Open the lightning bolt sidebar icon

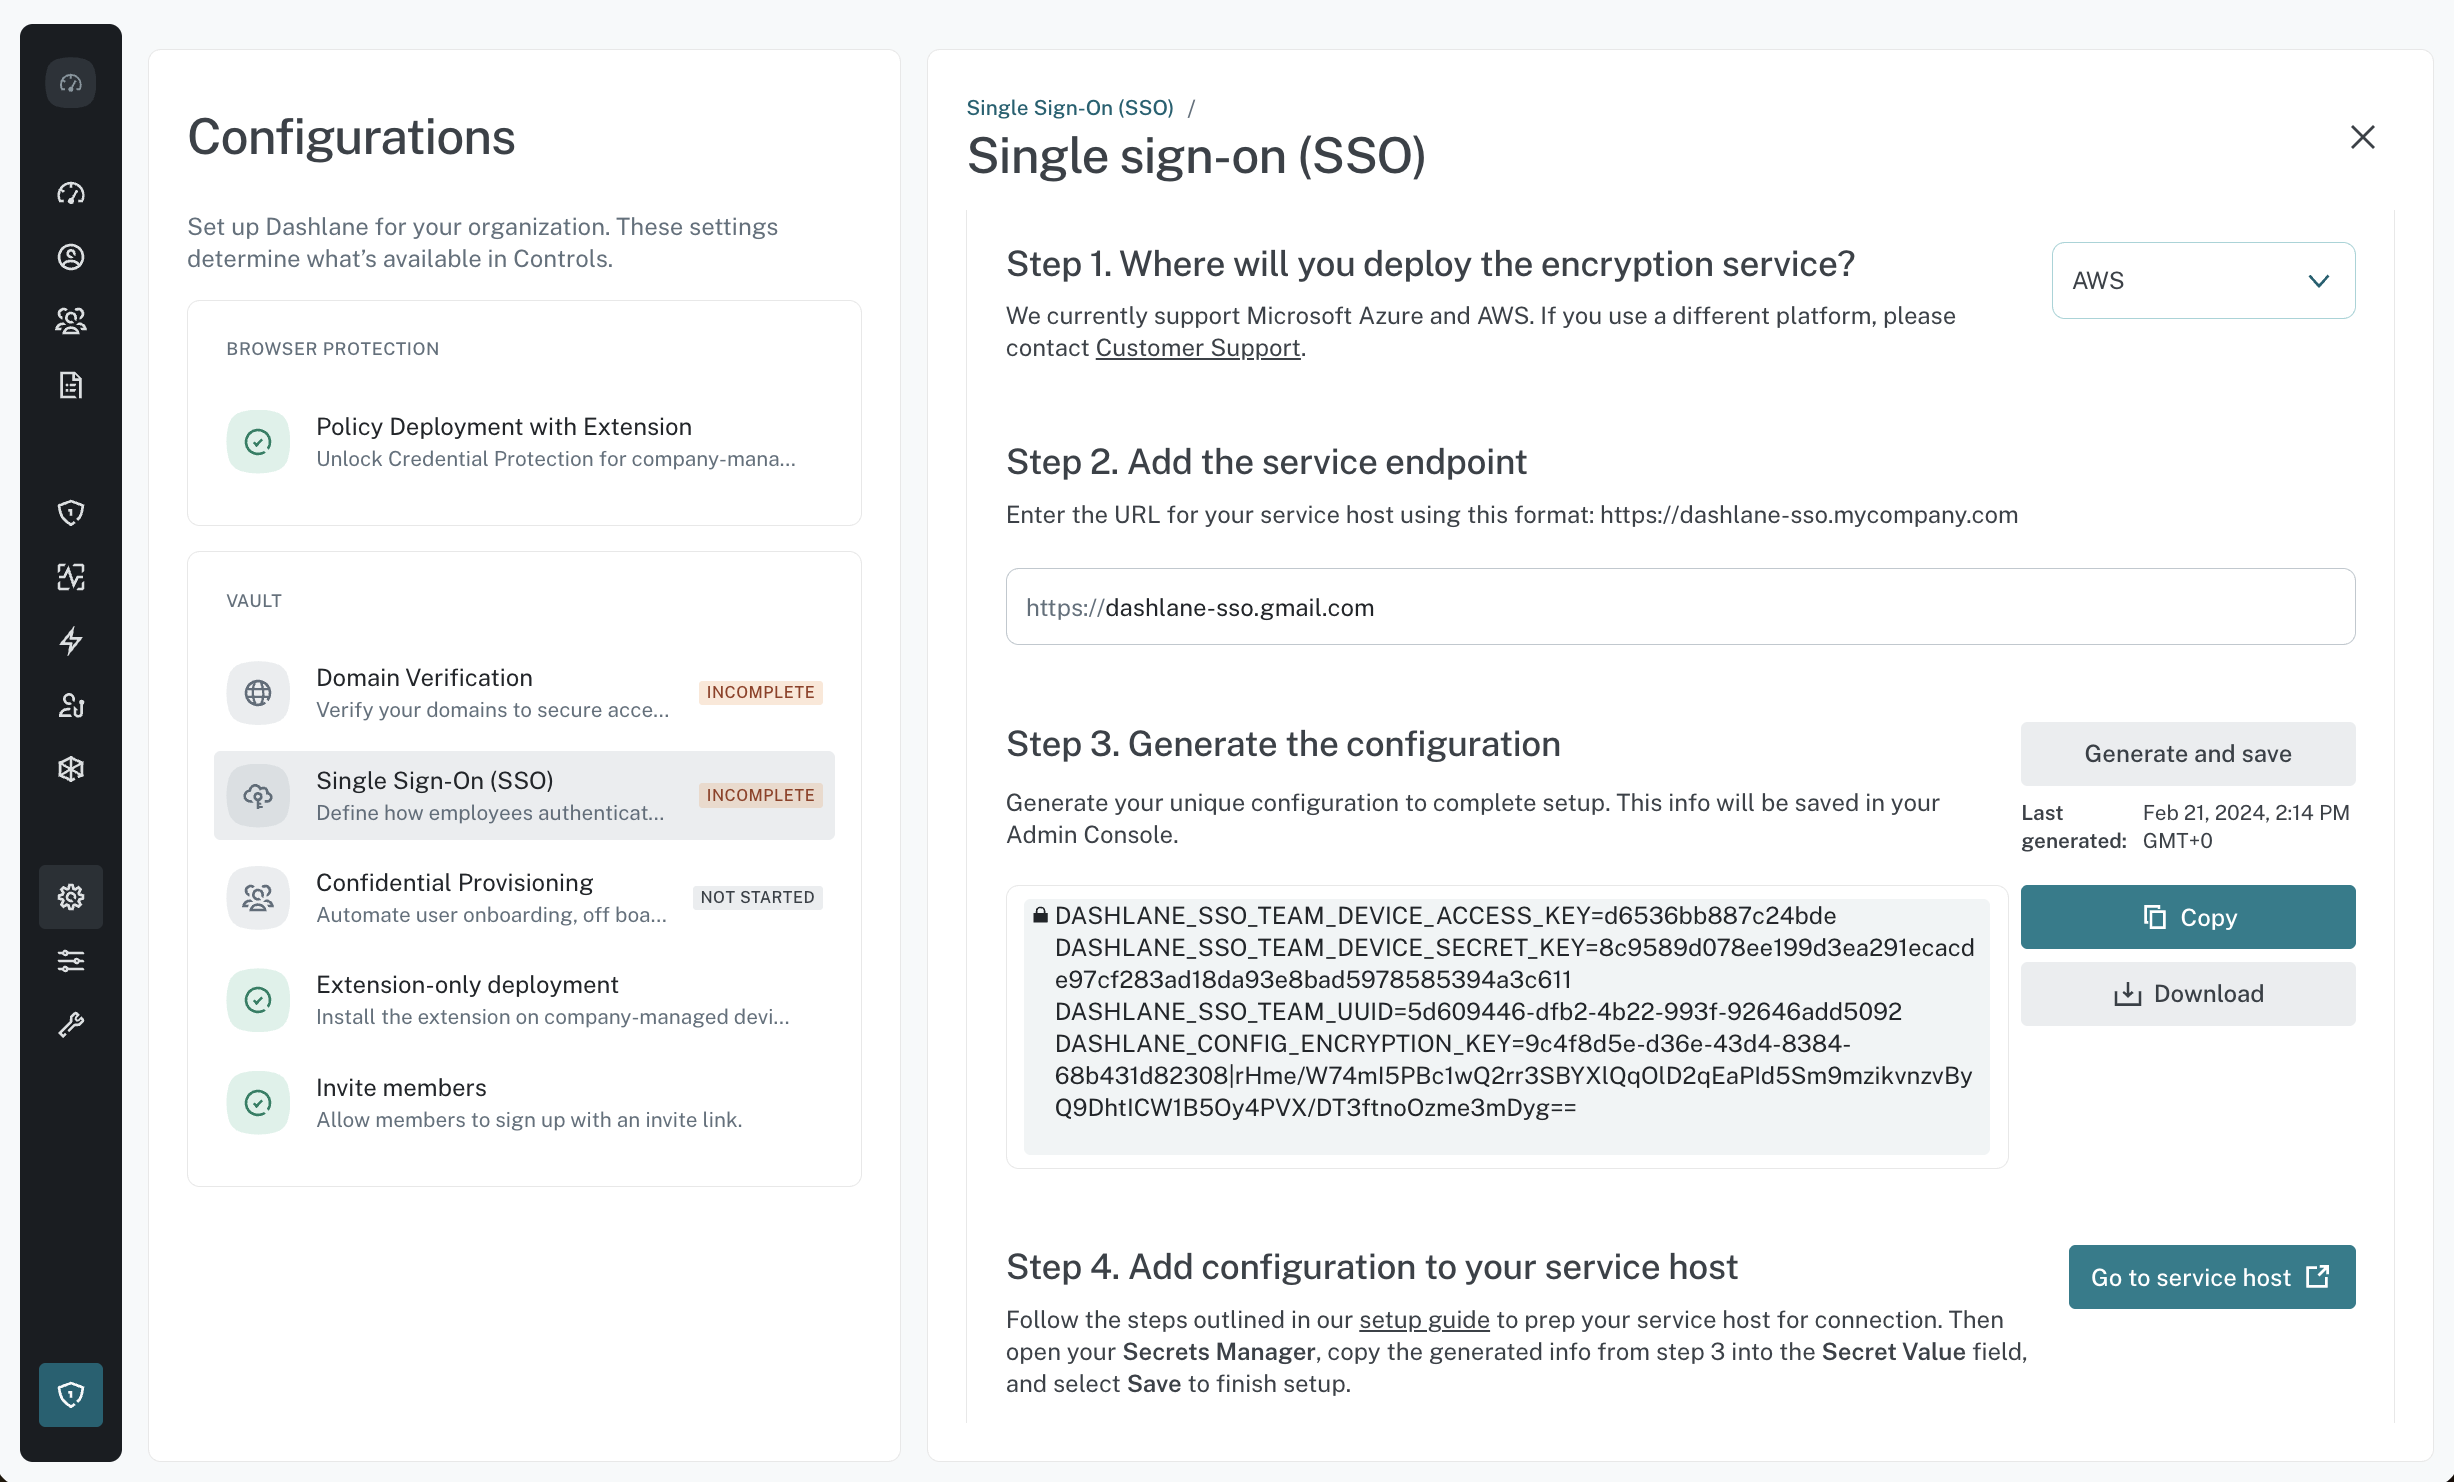[x=71, y=641]
